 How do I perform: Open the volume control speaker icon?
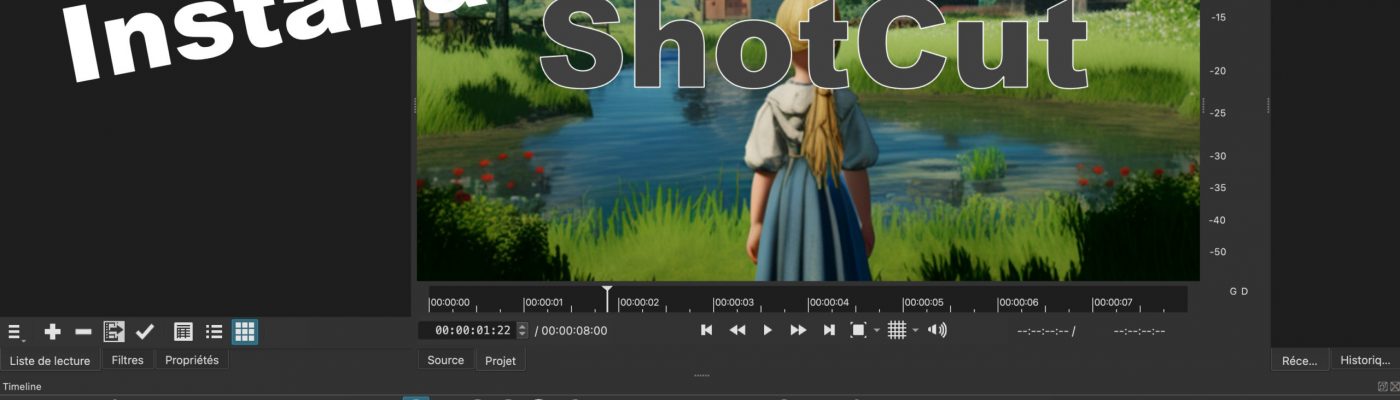937,330
